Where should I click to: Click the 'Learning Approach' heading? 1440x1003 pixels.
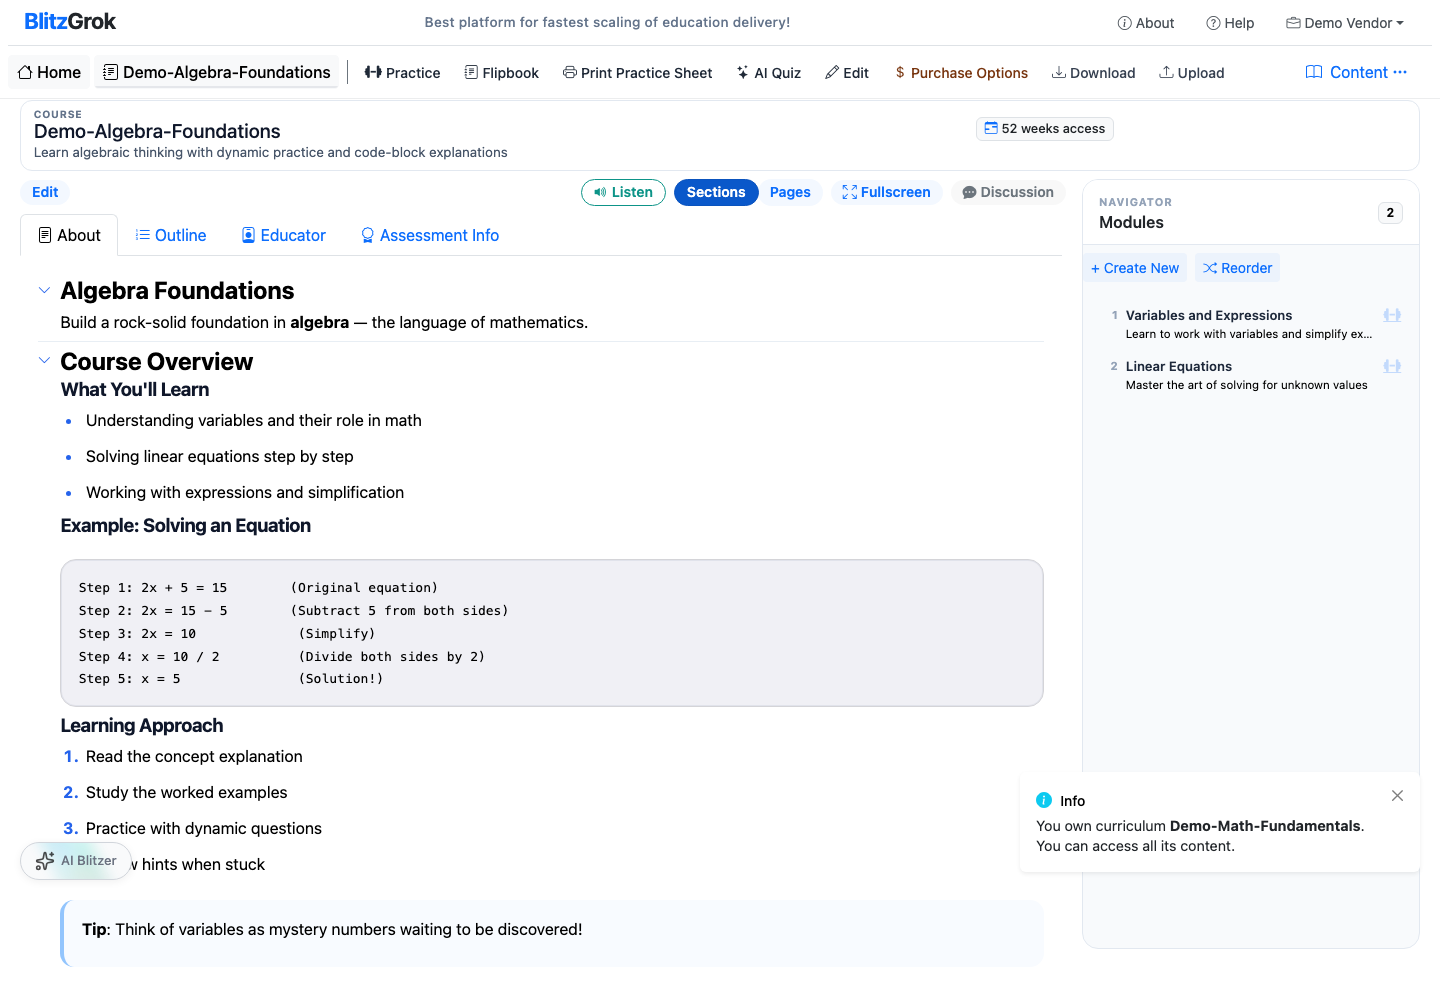tap(142, 726)
